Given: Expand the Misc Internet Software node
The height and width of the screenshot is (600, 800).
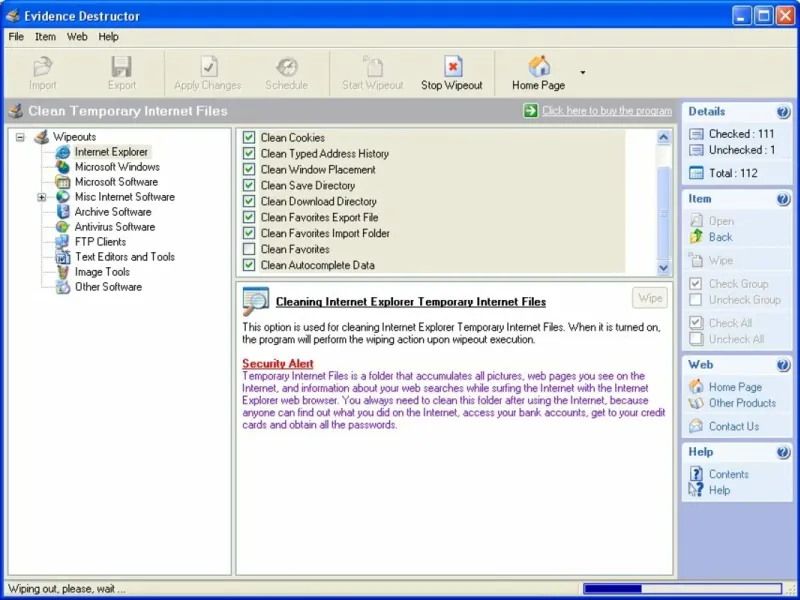Looking at the screenshot, I should point(41,197).
